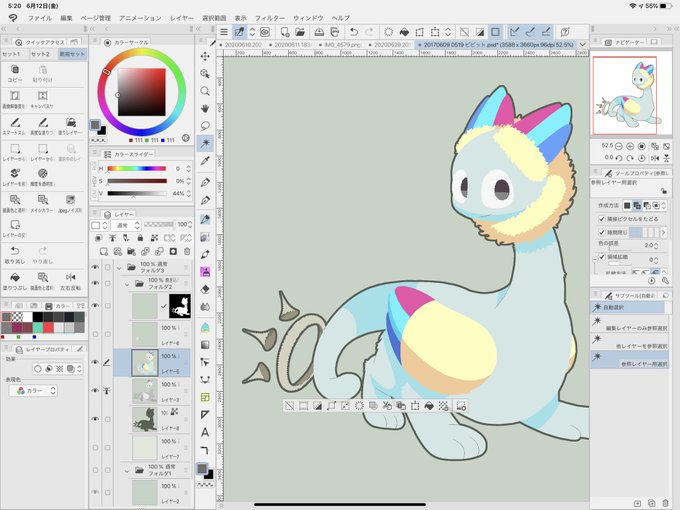Open the 表現色 カラー dropdown
This screenshot has width=680, height=510.
pos(33,391)
